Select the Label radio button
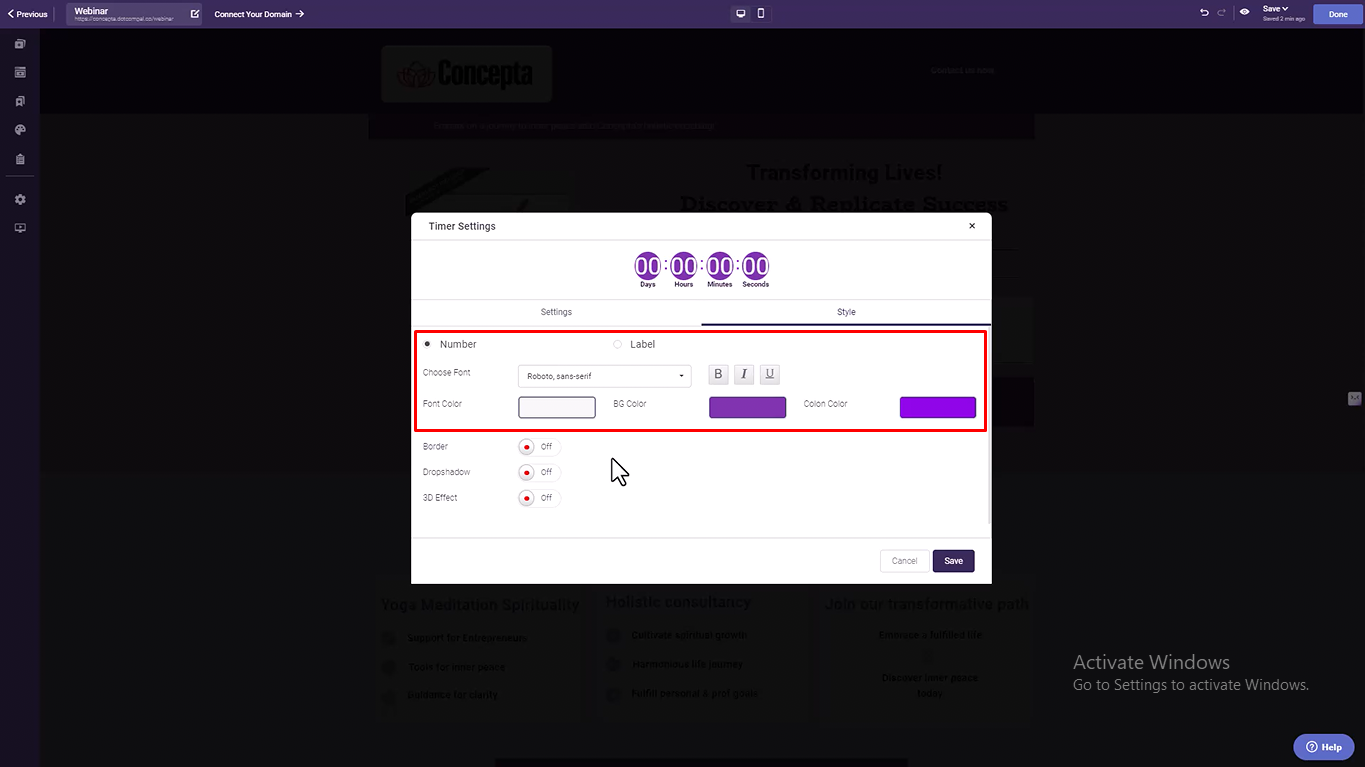 [617, 344]
